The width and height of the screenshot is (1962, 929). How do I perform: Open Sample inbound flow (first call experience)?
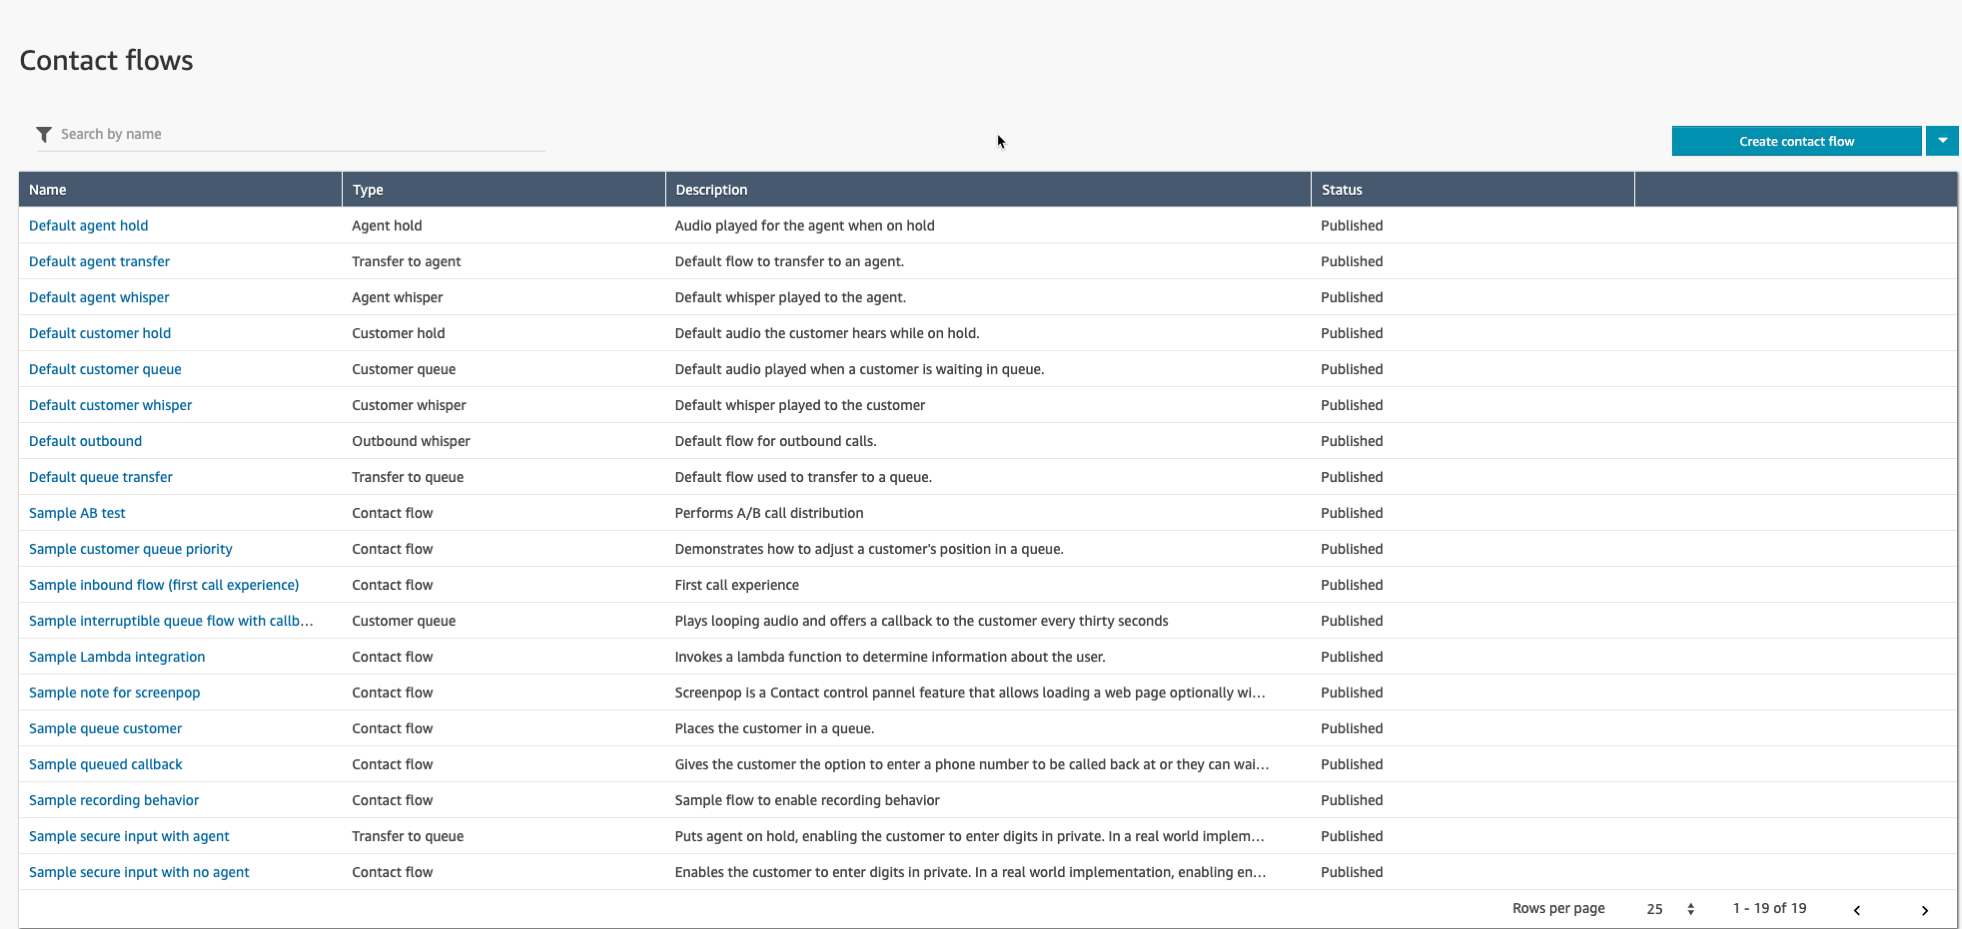(x=164, y=585)
